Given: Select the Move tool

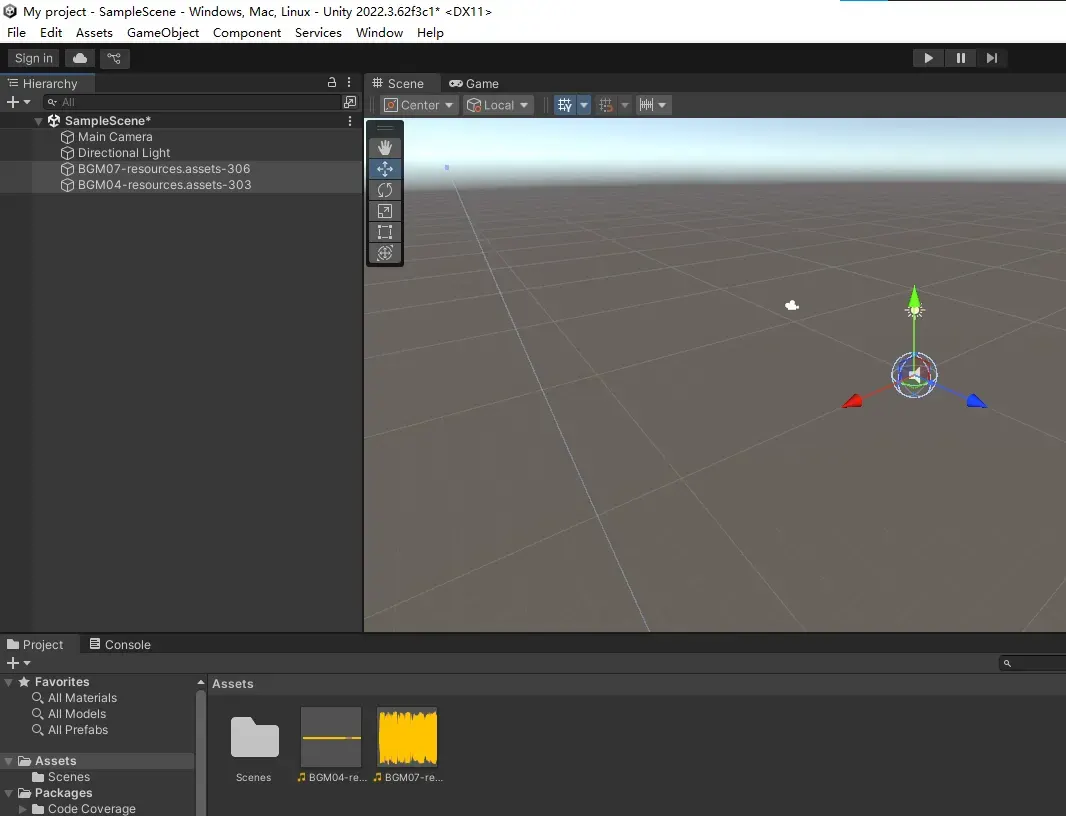Looking at the screenshot, I should [x=385, y=169].
